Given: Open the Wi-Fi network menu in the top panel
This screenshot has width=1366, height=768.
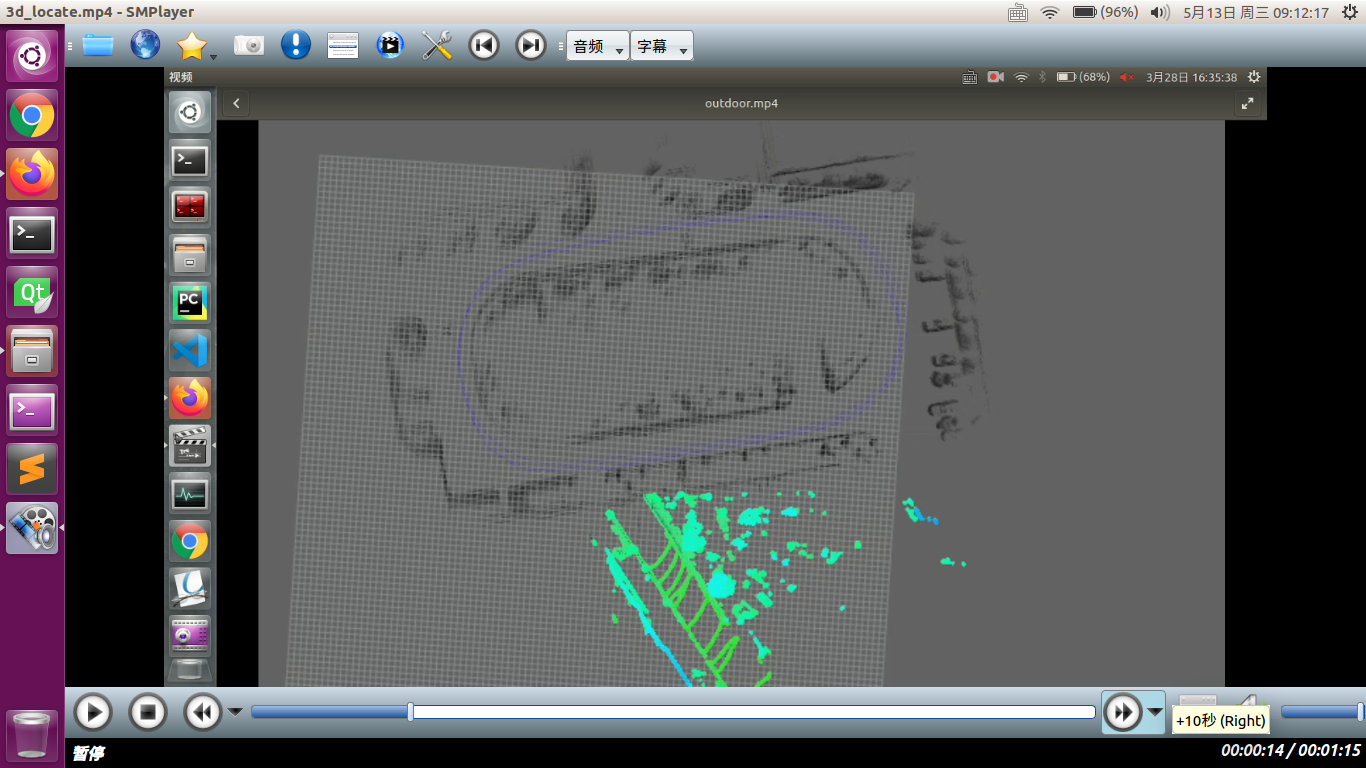Looking at the screenshot, I should [x=1049, y=13].
